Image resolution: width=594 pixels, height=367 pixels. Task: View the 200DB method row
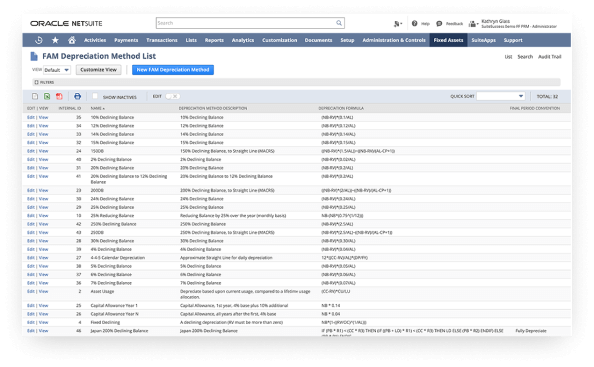(44, 191)
